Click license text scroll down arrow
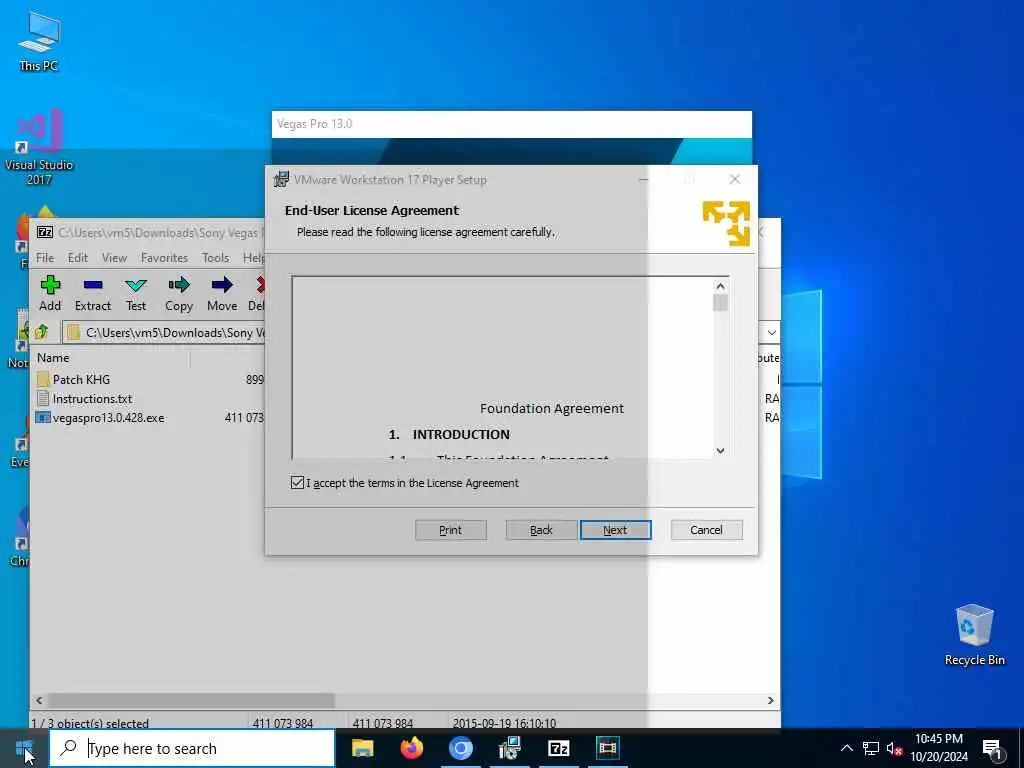The width and height of the screenshot is (1024, 768). coord(720,450)
